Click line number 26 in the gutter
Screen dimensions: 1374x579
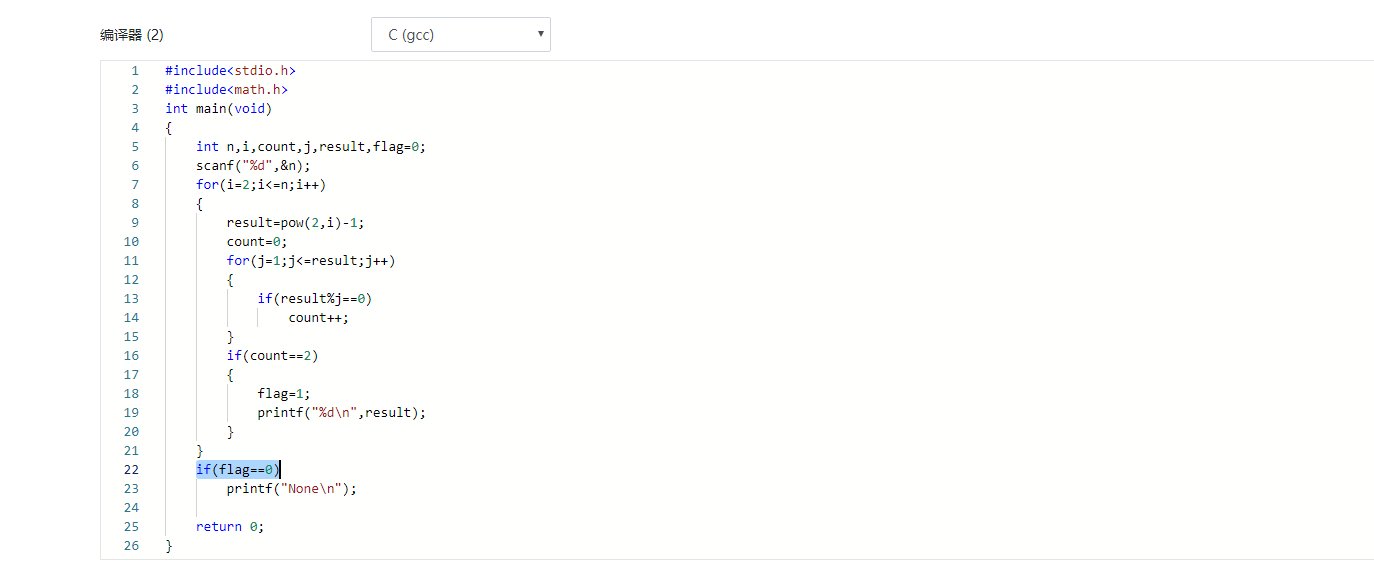tap(133, 546)
